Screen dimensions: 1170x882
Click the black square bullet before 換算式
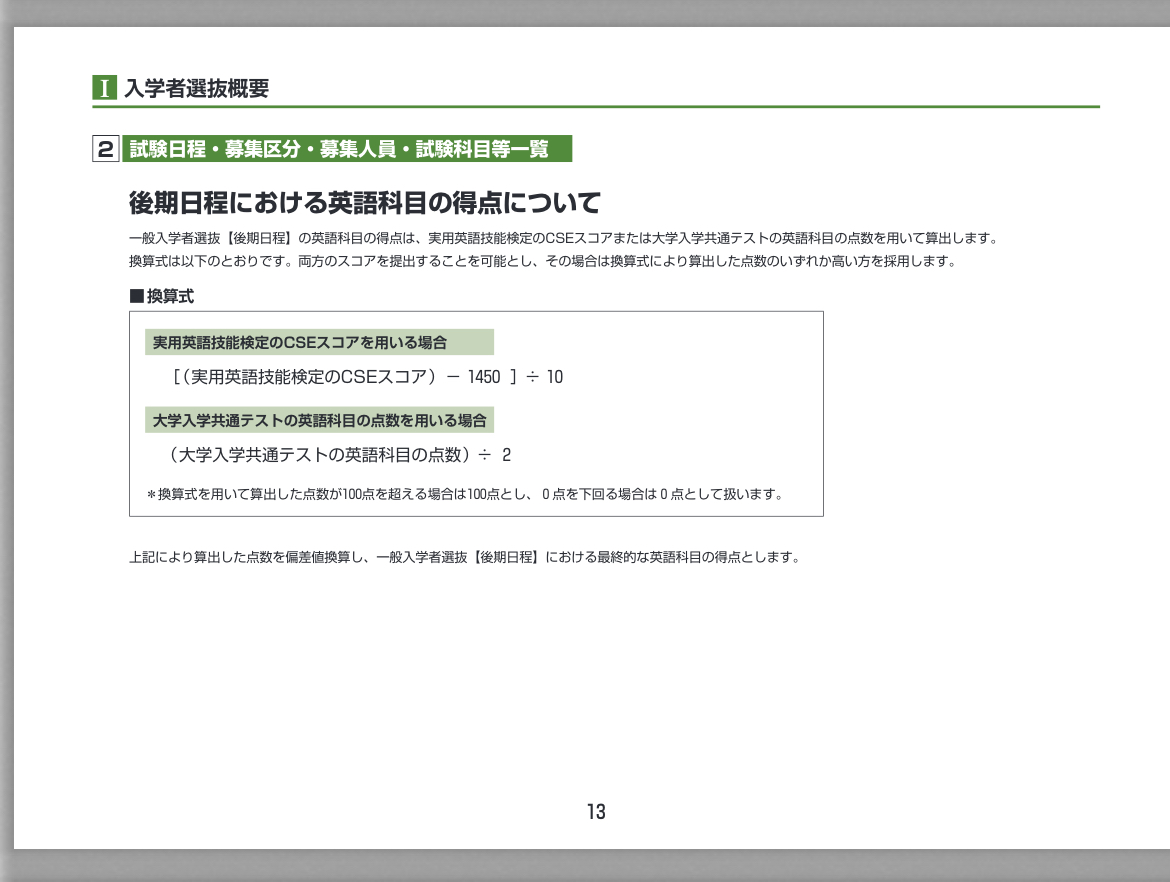pyautogui.click(x=137, y=296)
